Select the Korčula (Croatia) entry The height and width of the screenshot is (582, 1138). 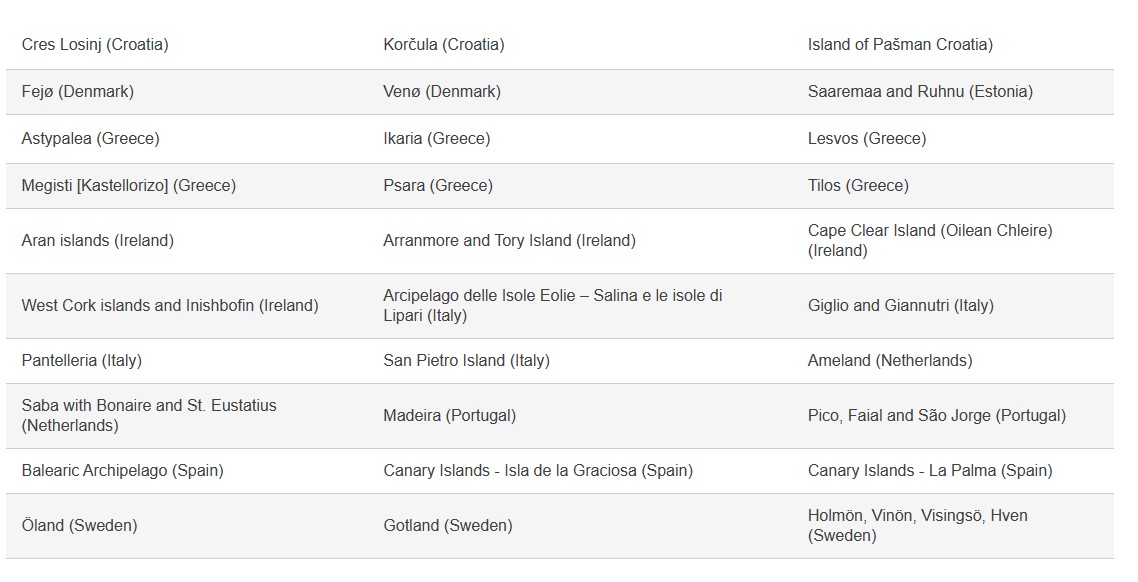443,45
